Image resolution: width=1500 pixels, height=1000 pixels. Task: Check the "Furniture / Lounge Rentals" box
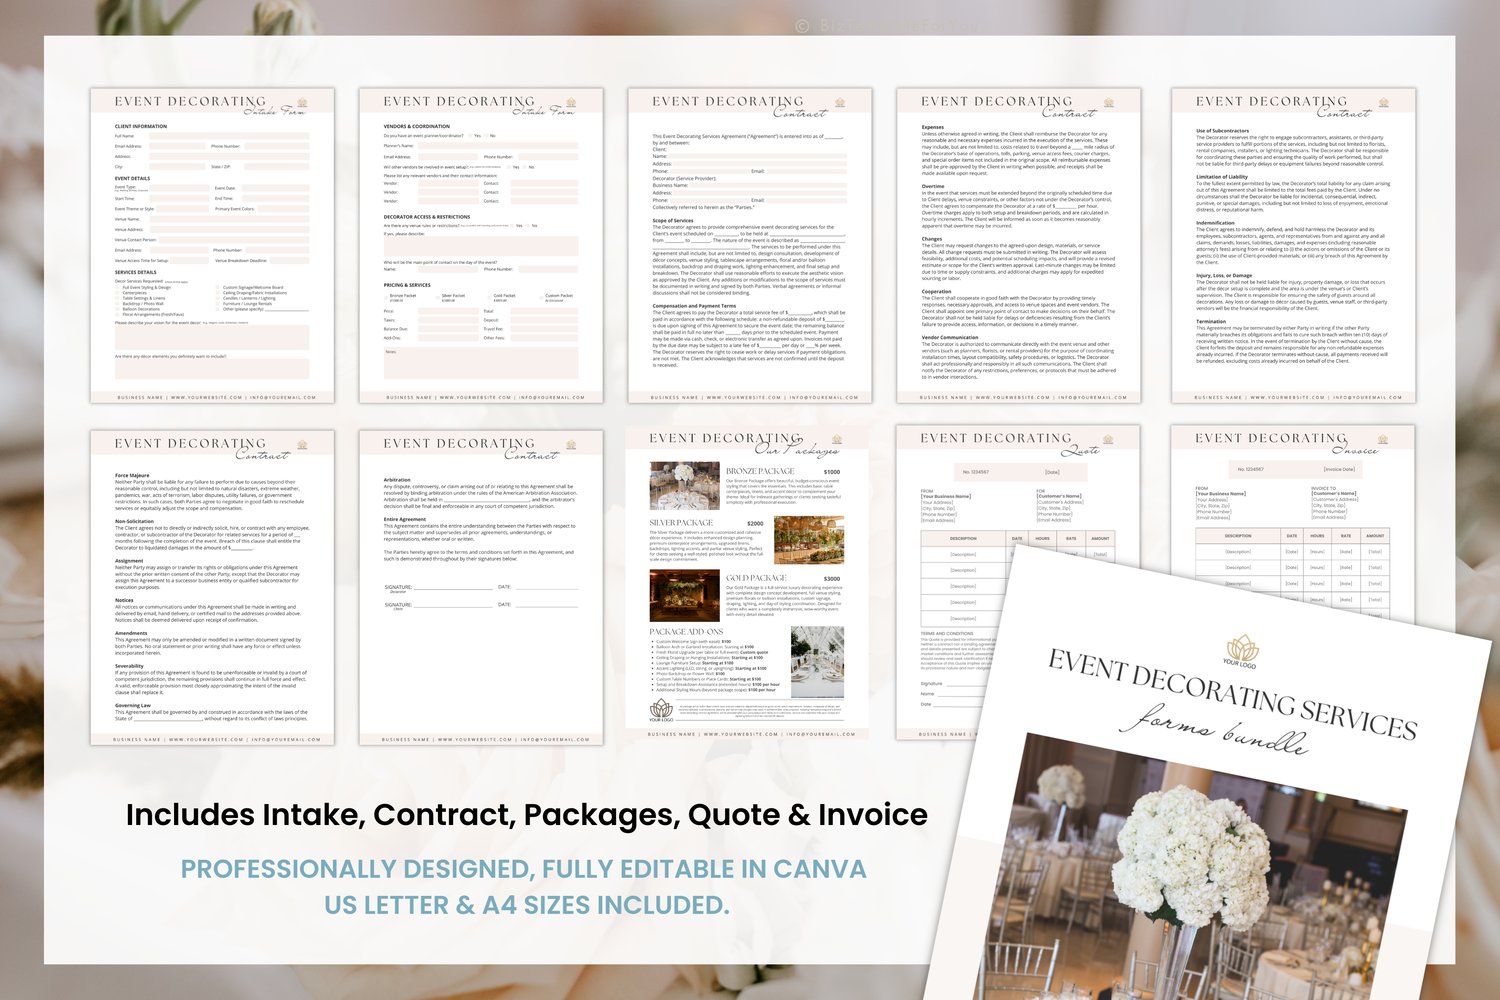tap(219, 304)
